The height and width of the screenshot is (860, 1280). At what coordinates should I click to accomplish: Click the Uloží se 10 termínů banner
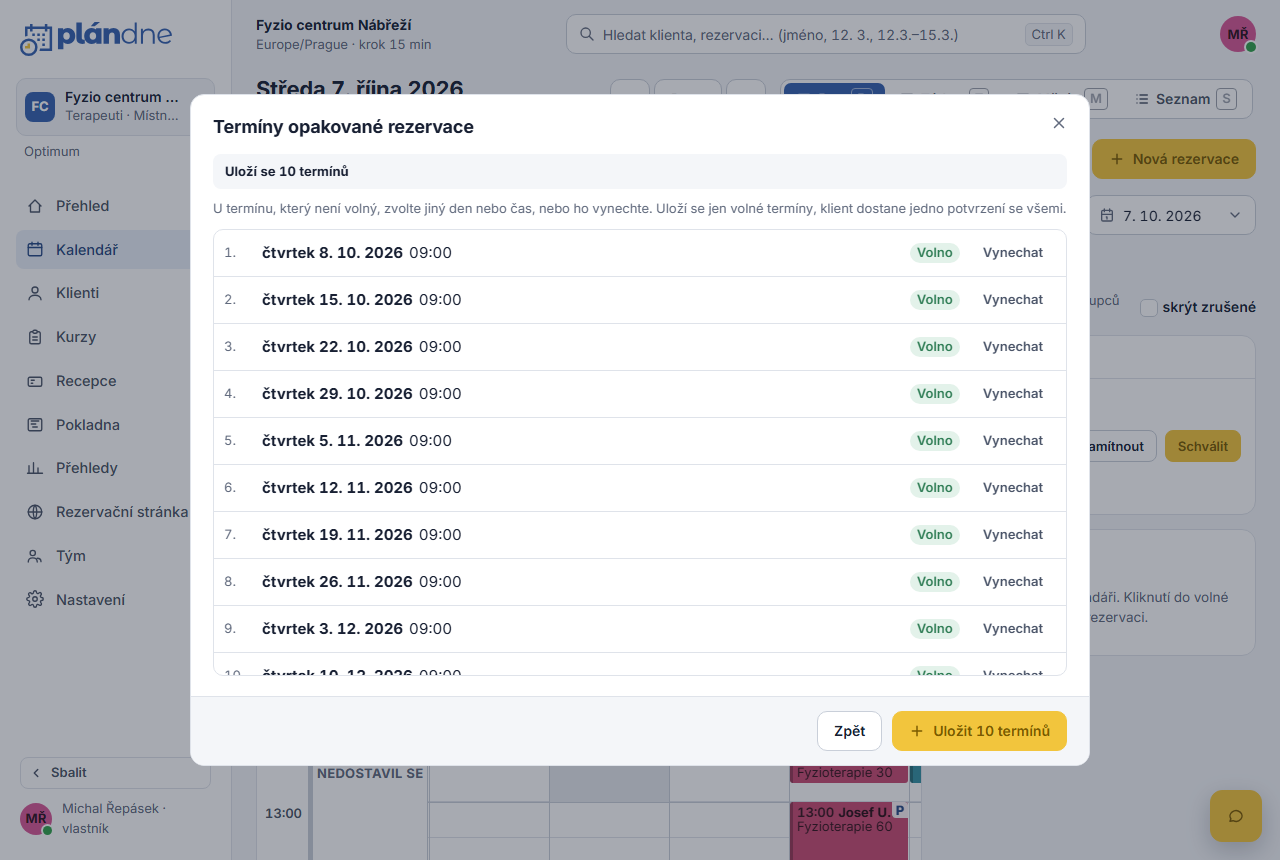click(640, 172)
